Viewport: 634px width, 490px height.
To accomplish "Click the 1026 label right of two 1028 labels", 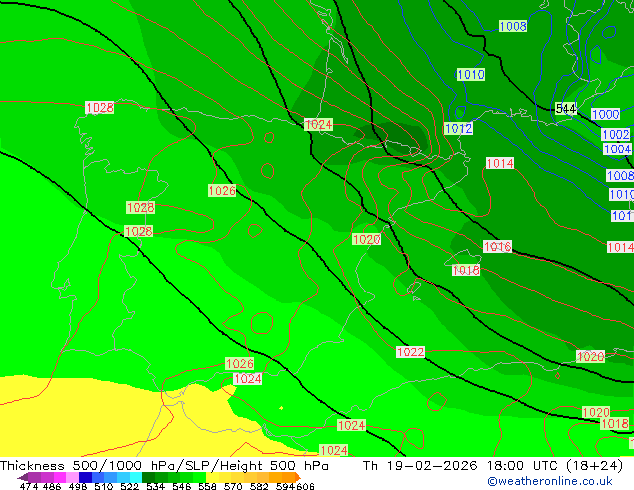I will (222, 190).
